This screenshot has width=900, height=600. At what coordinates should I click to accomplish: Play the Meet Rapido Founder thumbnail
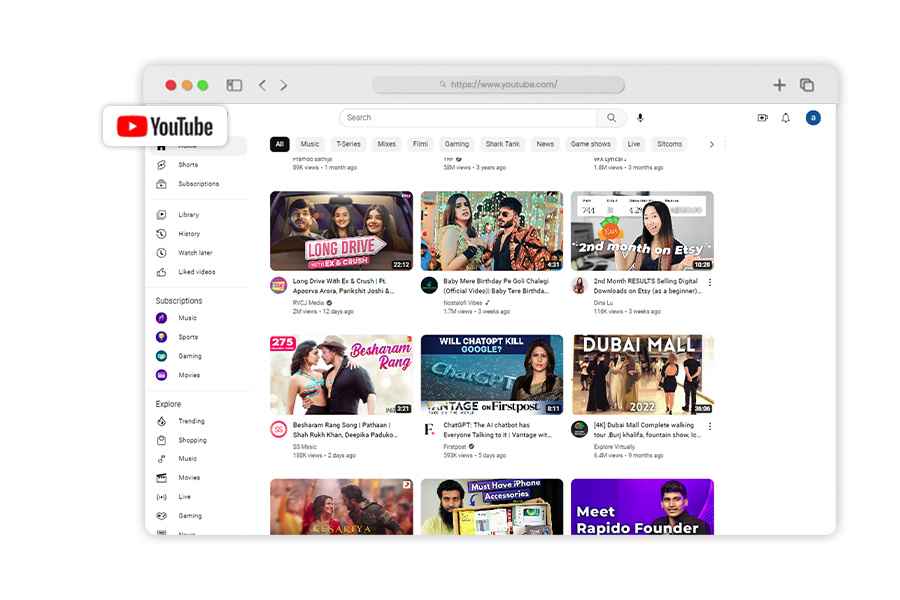642,507
